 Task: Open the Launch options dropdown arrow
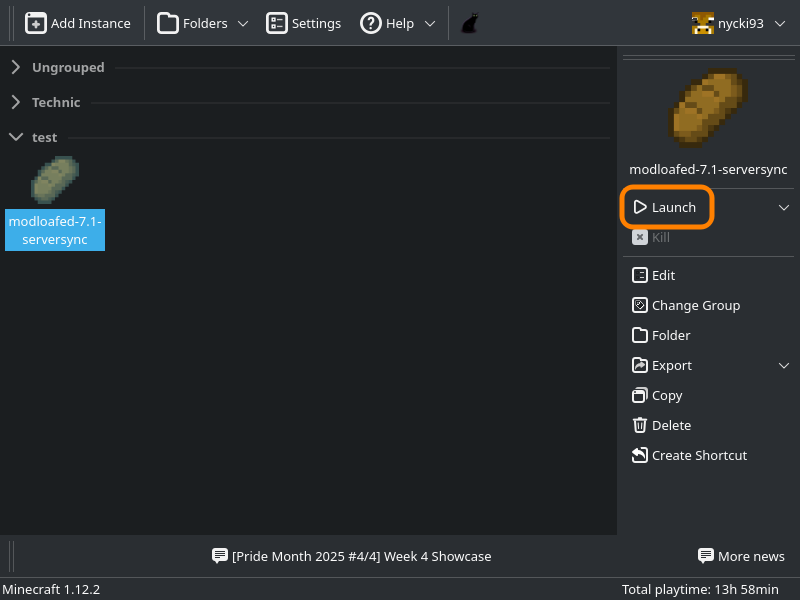click(784, 207)
